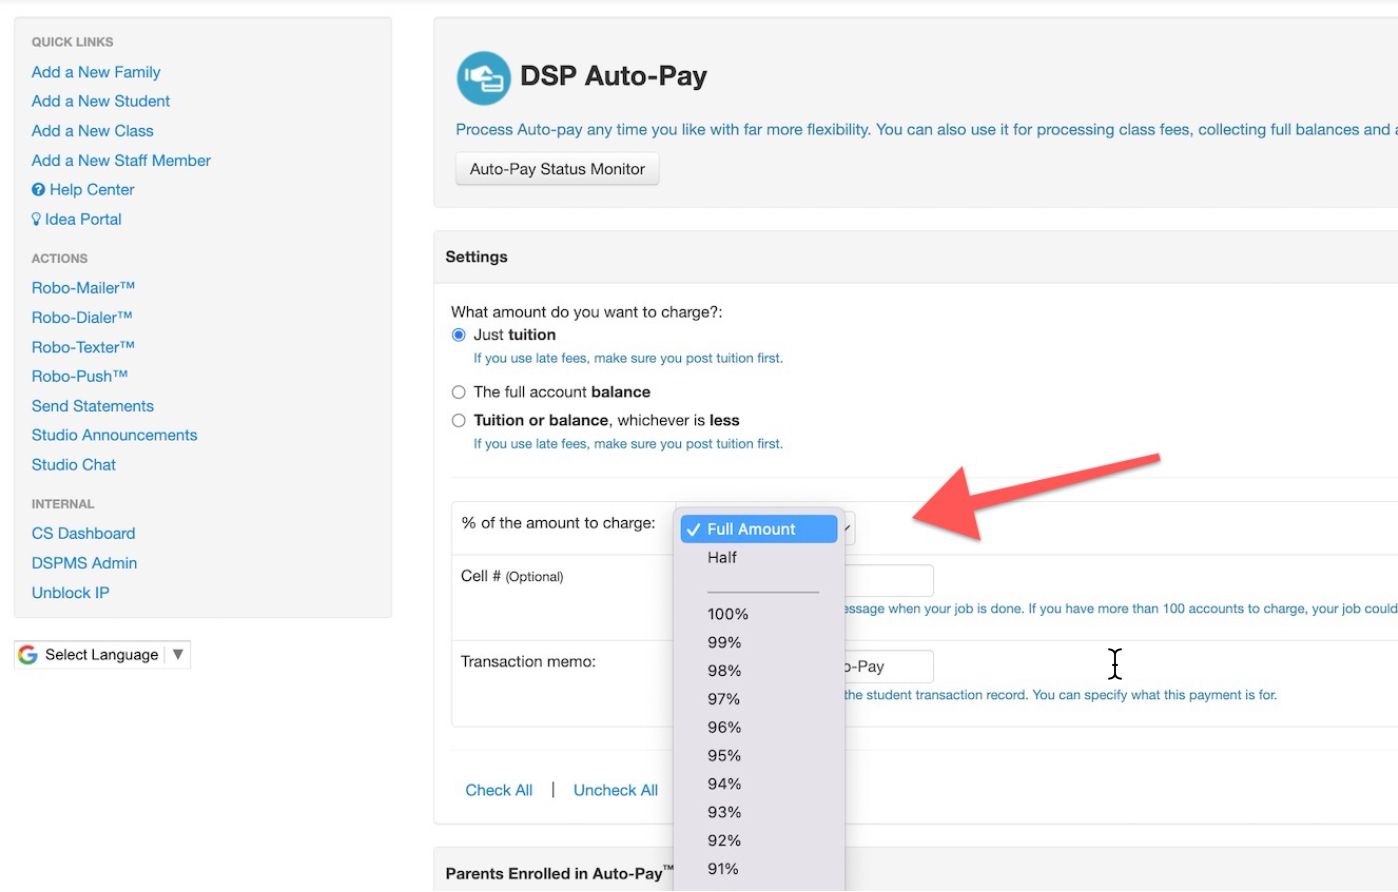Launch Robo-Texter action
Viewport: 1398px width, 892px height.
83,347
